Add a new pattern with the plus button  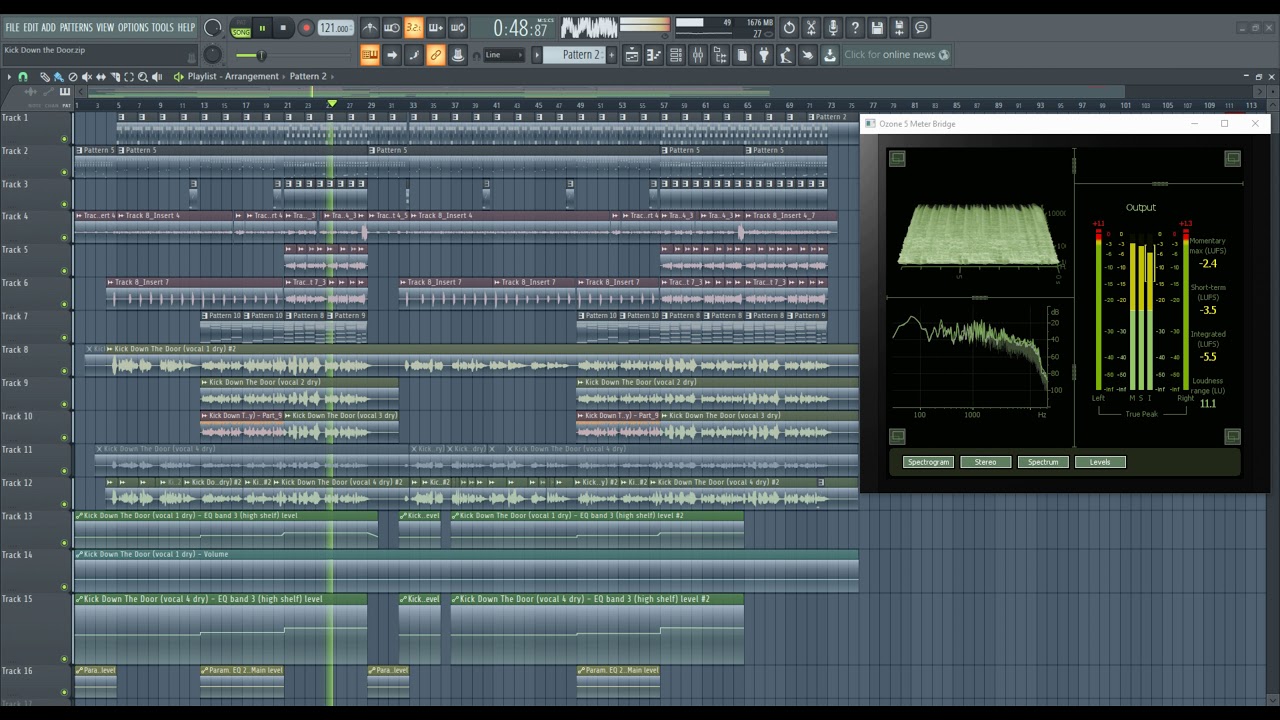click(610, 55)
